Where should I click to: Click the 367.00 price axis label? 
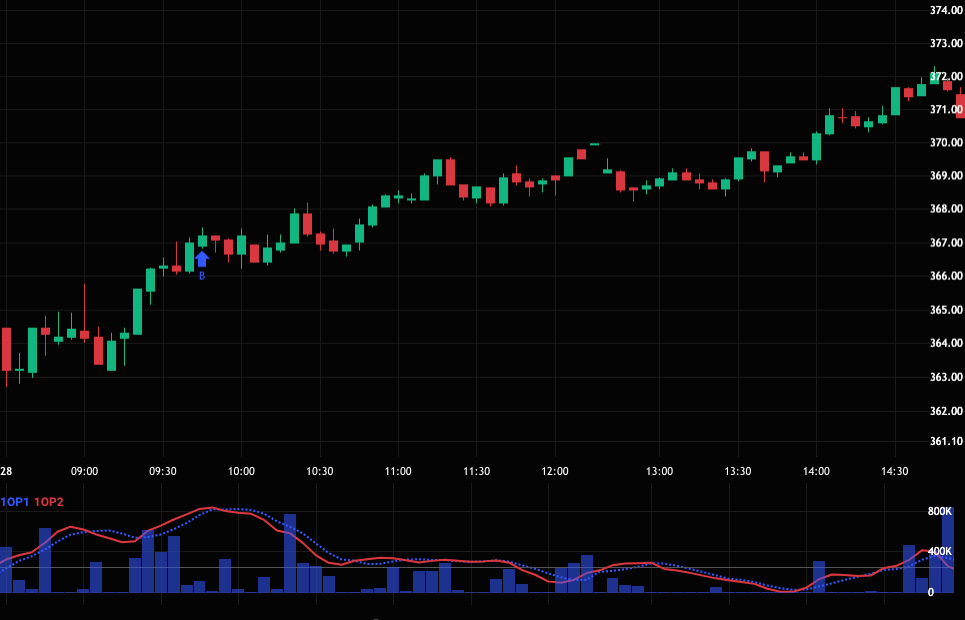tap(946, 243)
